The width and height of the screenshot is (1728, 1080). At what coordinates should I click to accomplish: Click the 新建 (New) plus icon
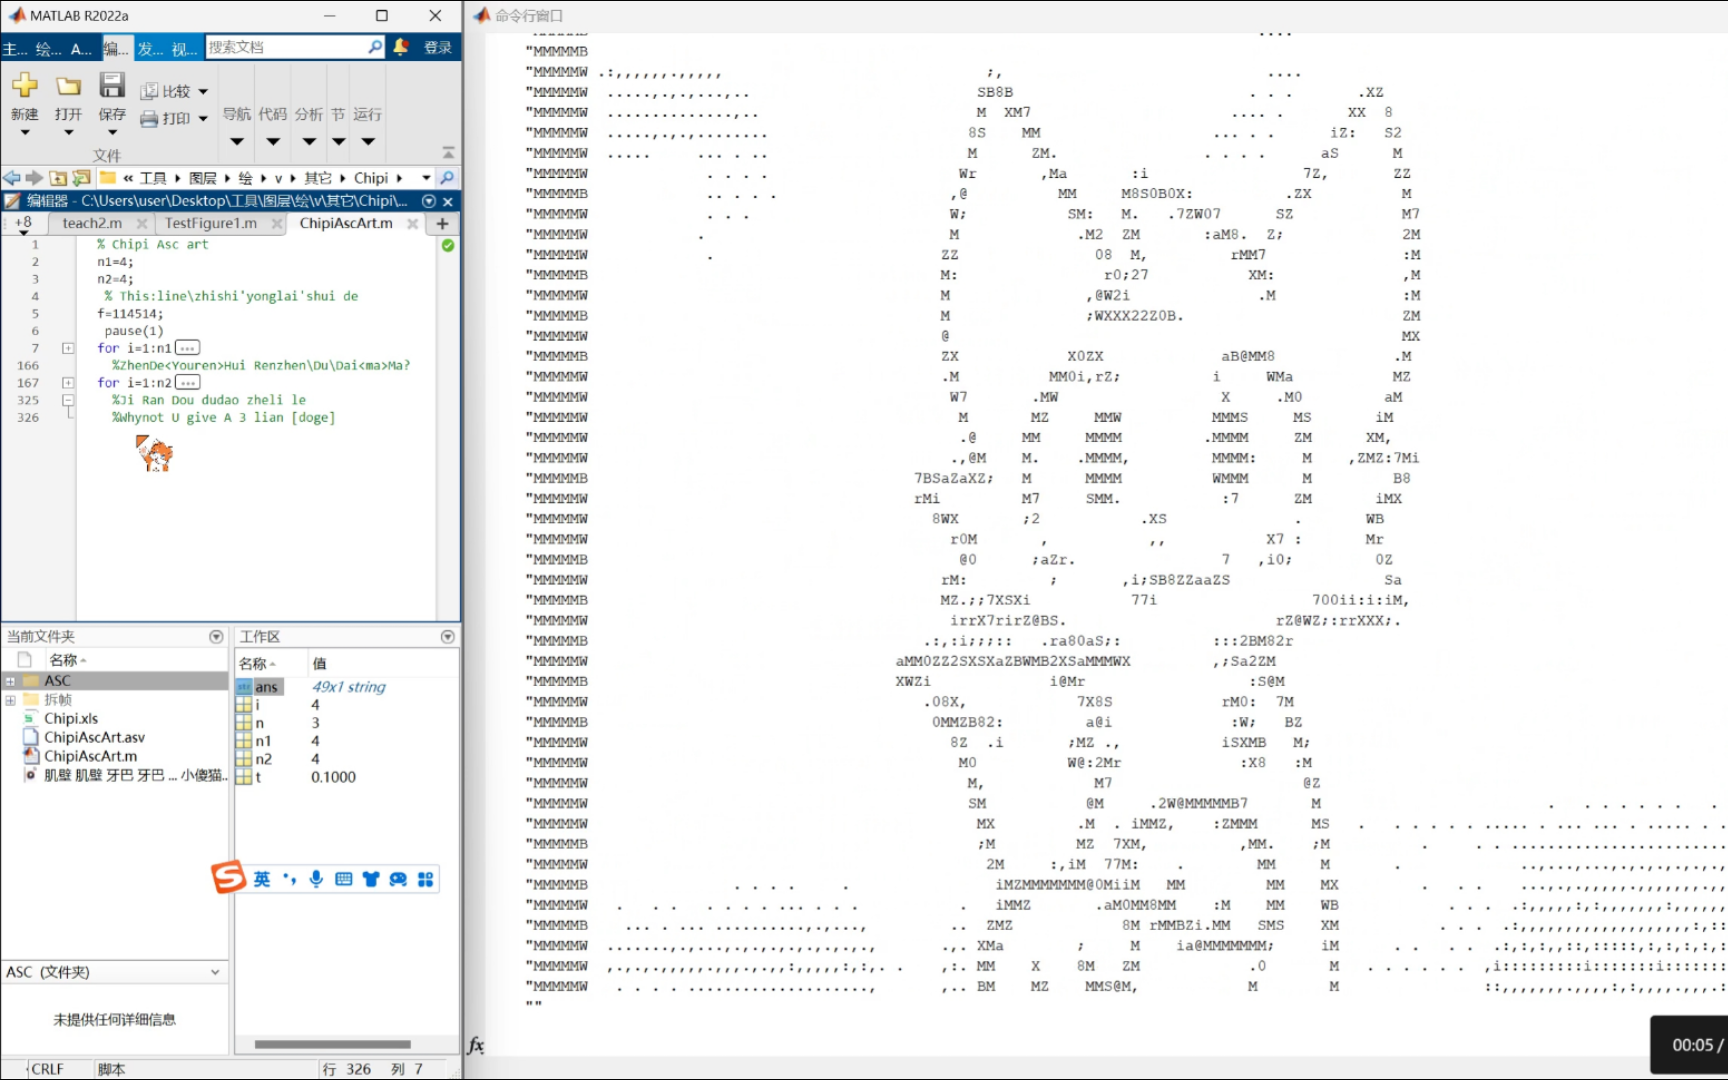point(25,85)
